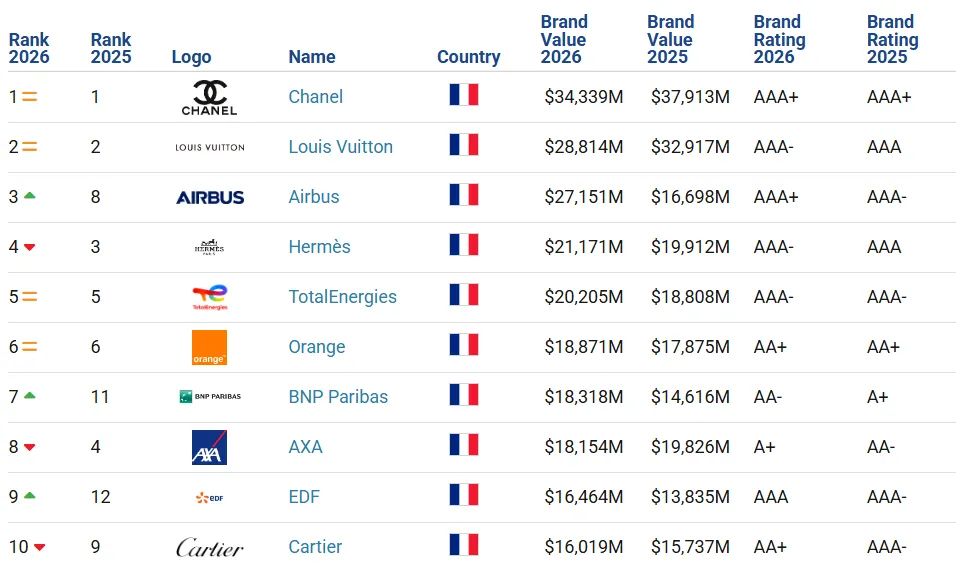Click the Cartier script logo
The width and height of the screenshot is (956, 571).
tap(210, 547)
